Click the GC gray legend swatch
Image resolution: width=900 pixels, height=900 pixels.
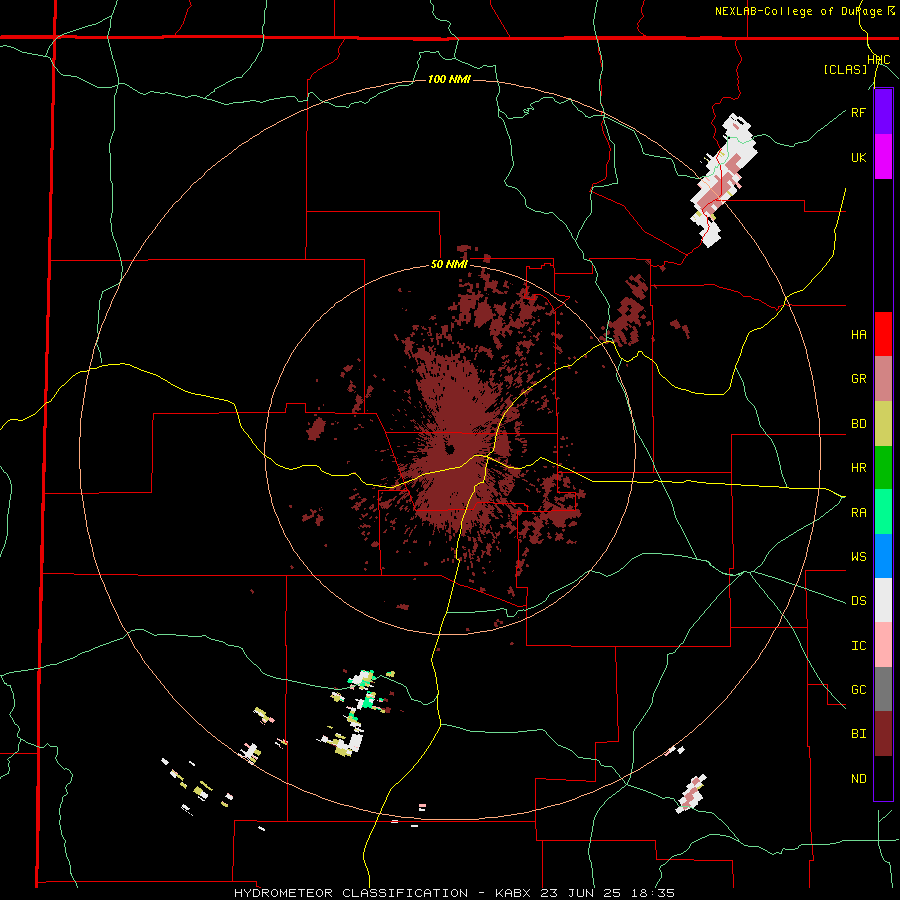click(883, 689)
